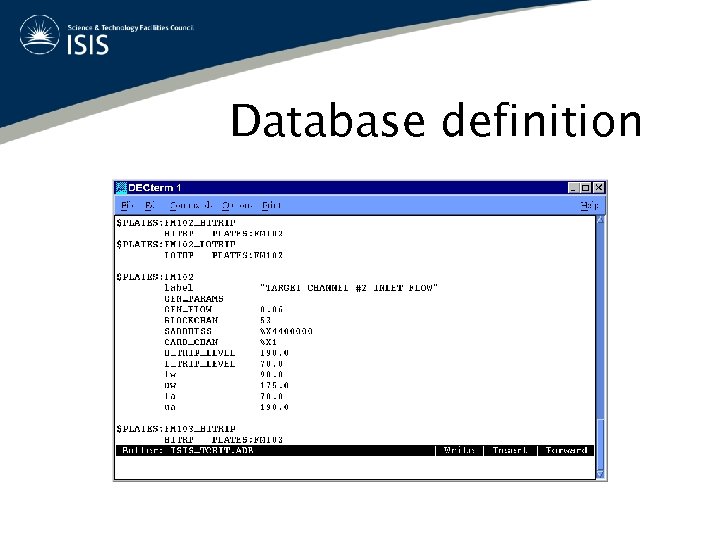Open the Help menu in DECterm

tap(589, 205)
